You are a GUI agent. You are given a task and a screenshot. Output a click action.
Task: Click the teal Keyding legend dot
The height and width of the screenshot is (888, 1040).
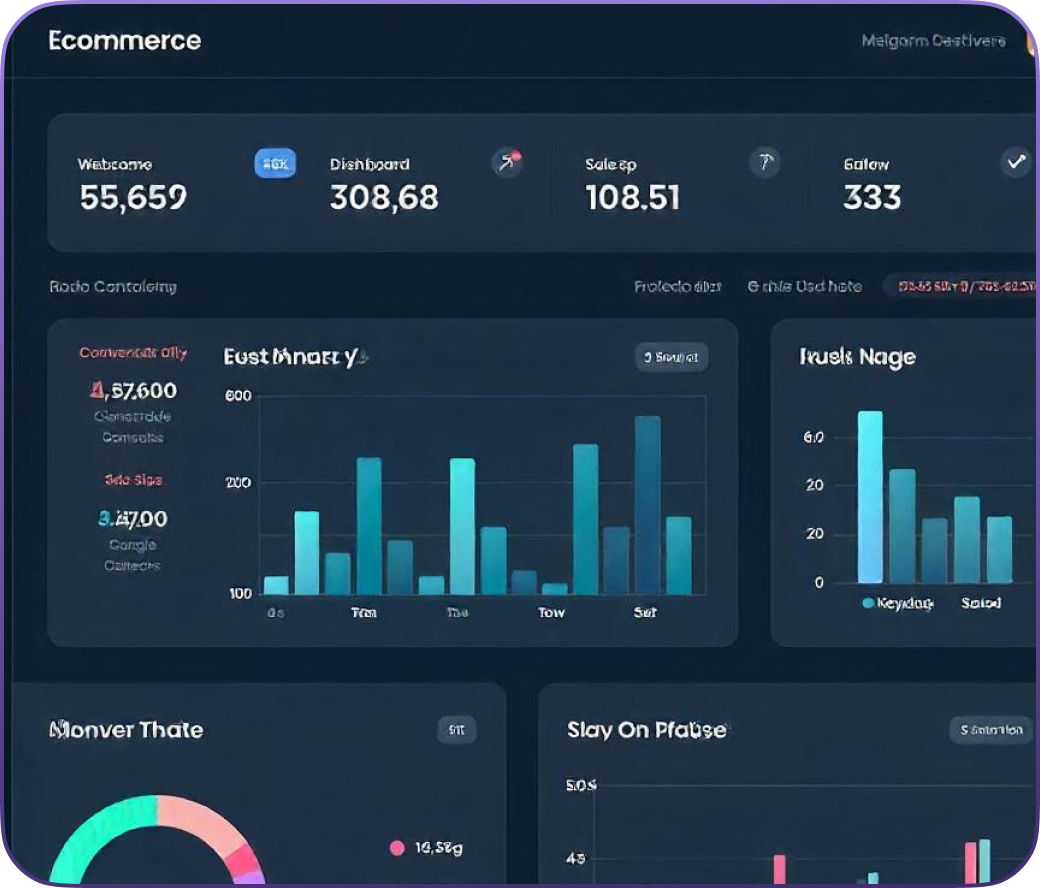pyautogui.click(x=867, y=603)
